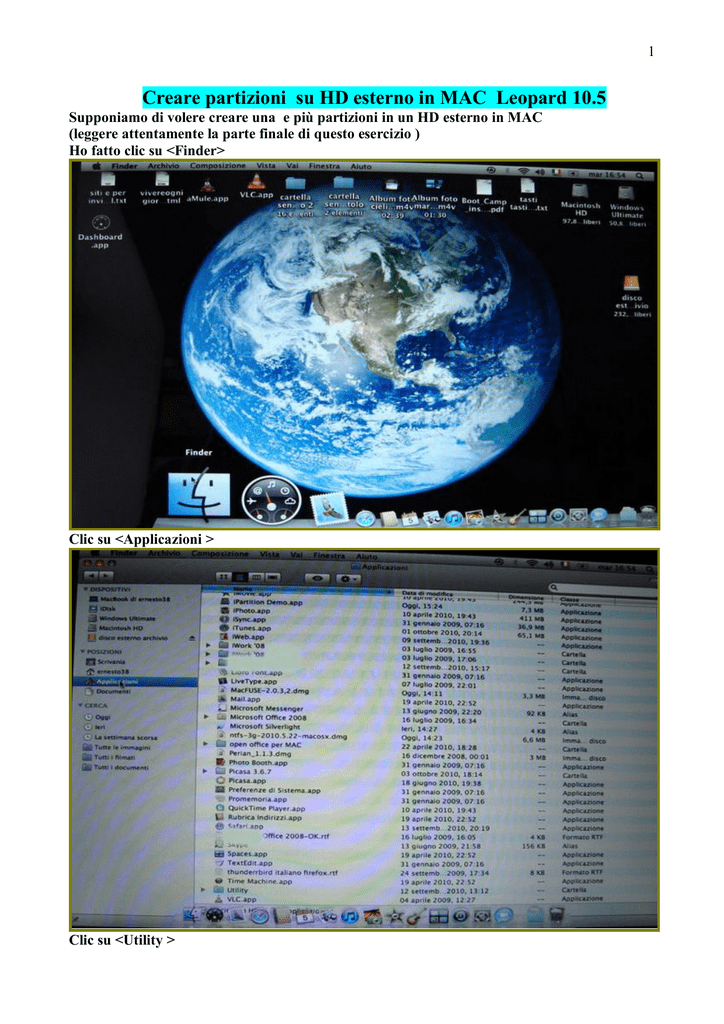The image size is (724, 1024).
Task: Open the Album foto mar m4v desktop movie
Action: tap(433, 199)
